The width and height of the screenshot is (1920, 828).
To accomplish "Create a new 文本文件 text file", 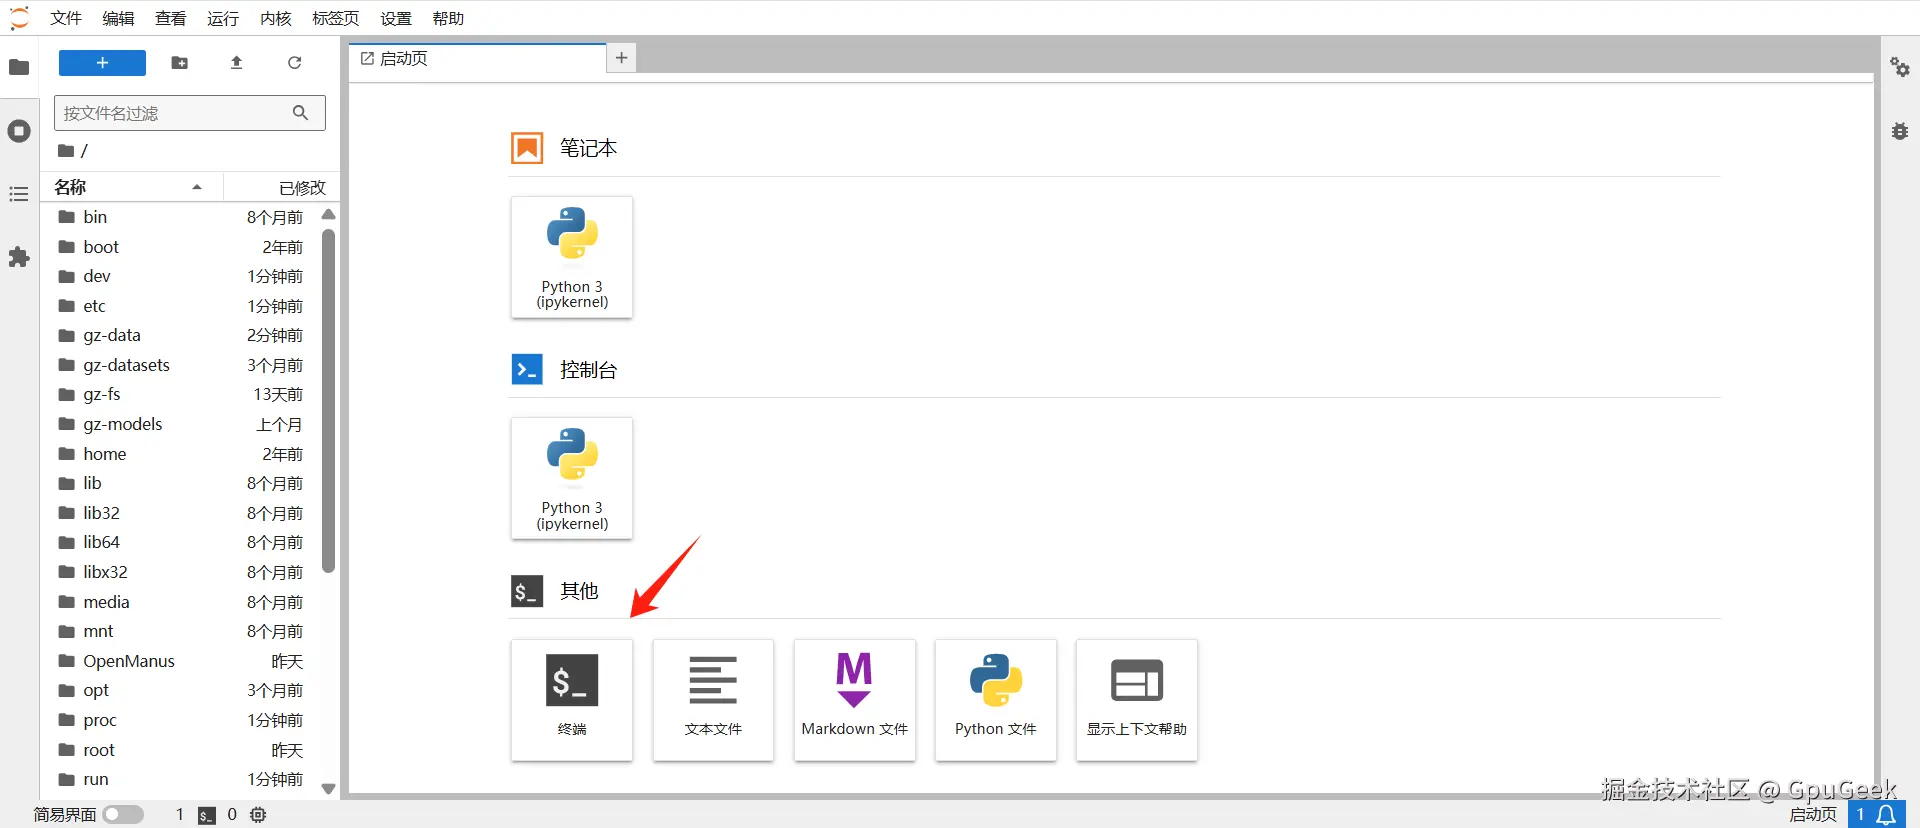I will point(713,700).
